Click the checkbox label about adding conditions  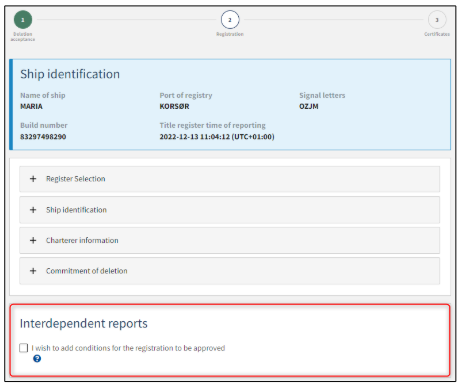(x=128, y=348)
